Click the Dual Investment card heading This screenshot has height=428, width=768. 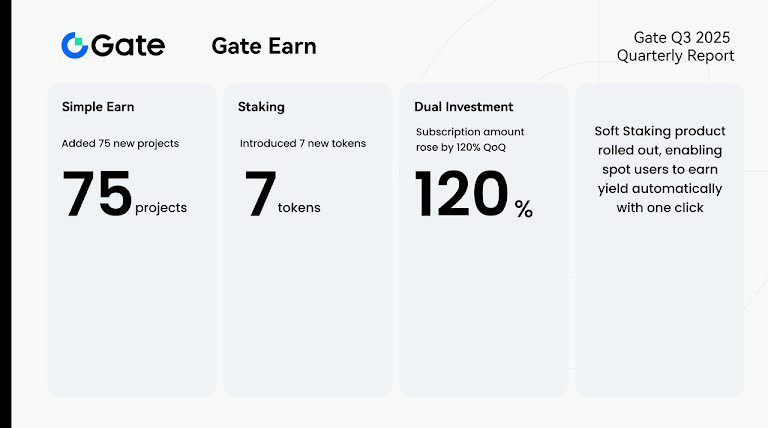tap(464, 106)
